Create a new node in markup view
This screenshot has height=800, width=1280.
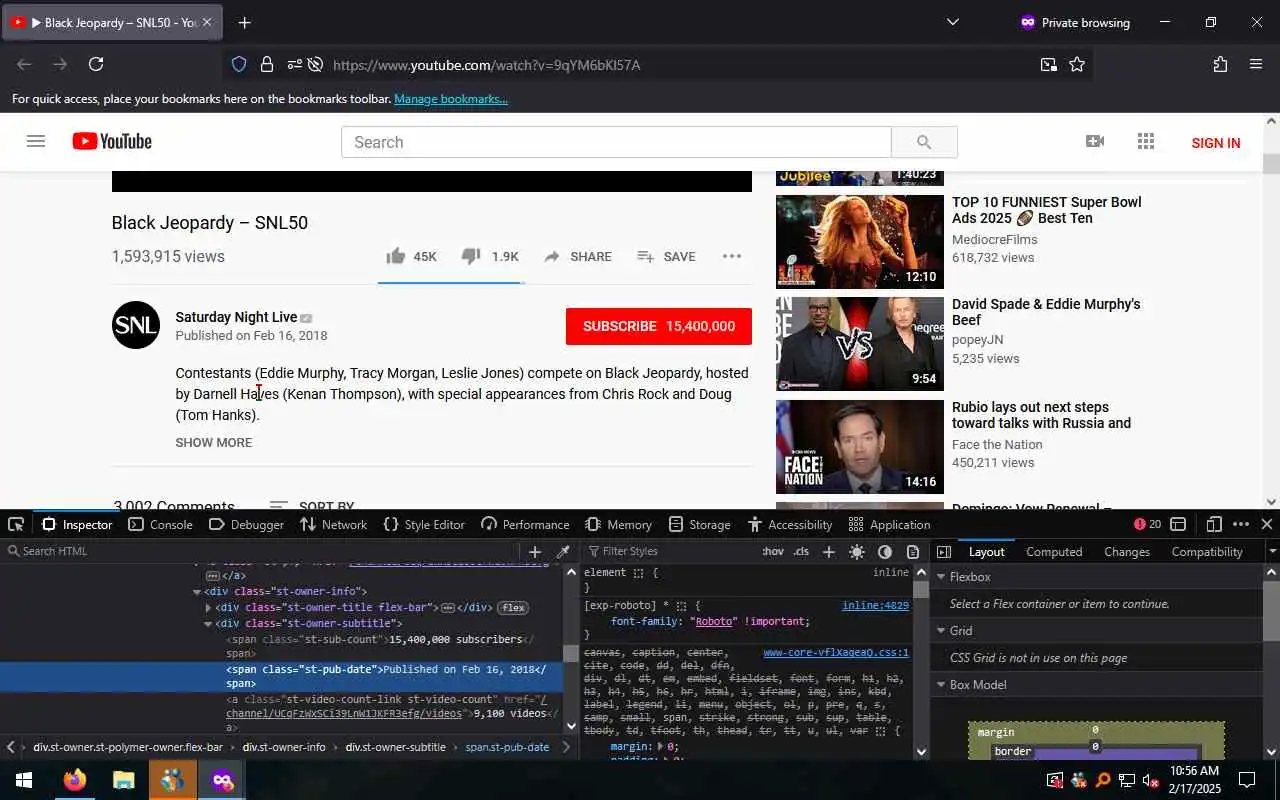535,551
